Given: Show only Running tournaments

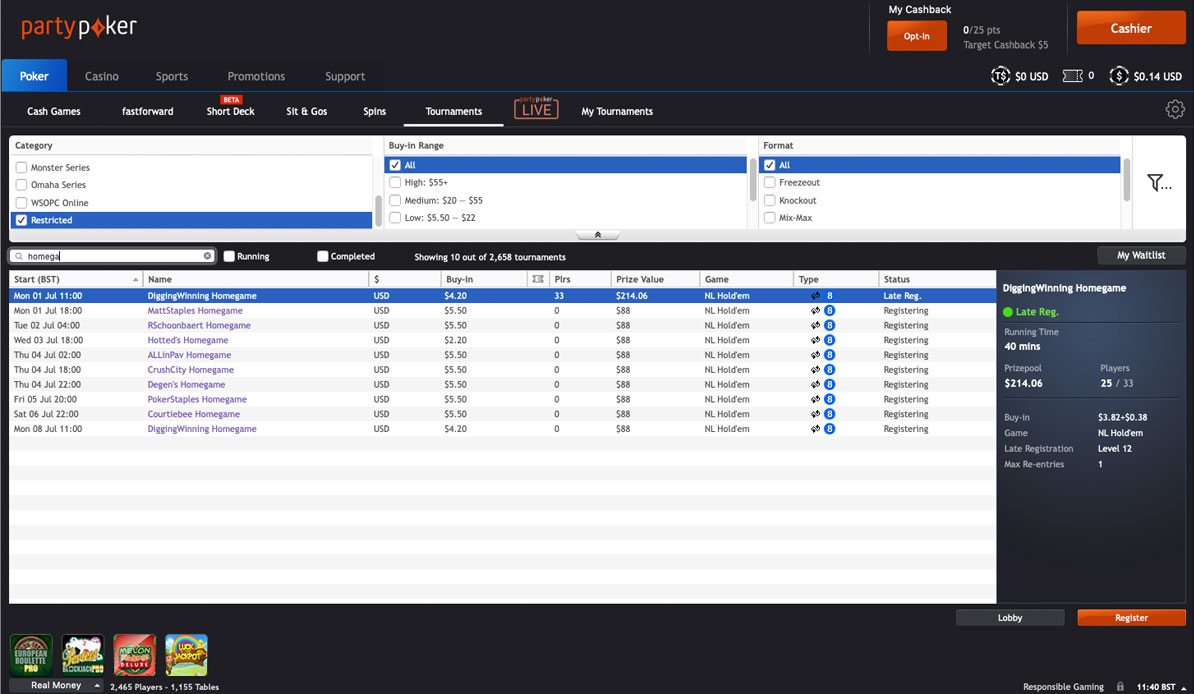Looking at the screenshot, I should [x=228, y=257].
